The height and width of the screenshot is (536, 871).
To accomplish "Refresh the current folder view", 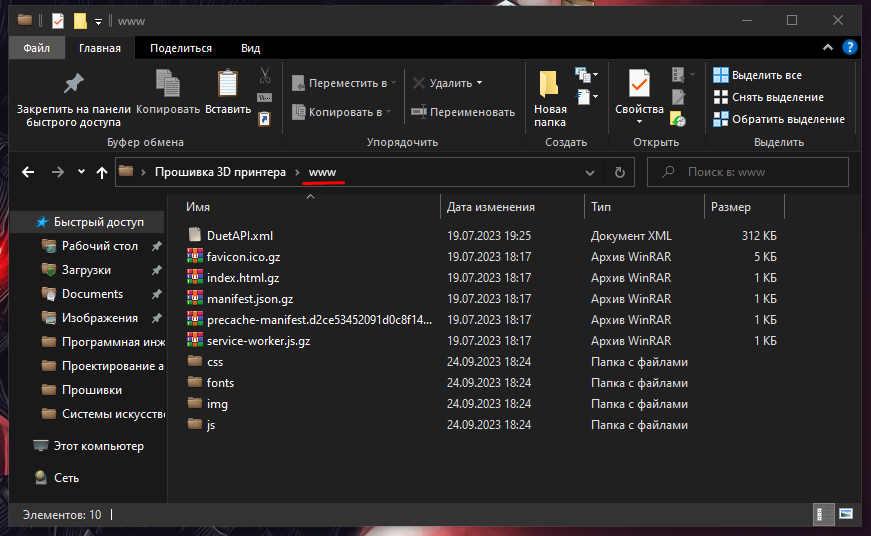I will 619,172.
